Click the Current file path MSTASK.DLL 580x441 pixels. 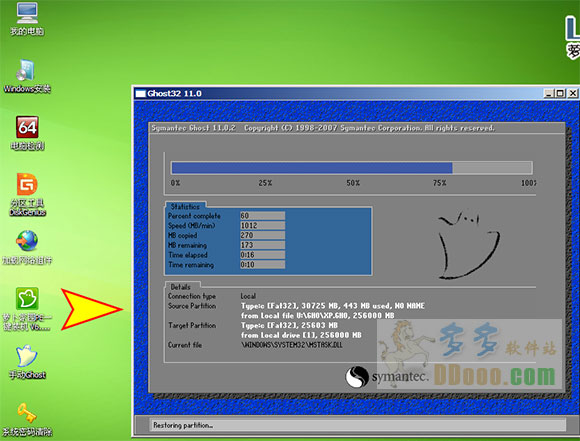(x=292, y=345)
